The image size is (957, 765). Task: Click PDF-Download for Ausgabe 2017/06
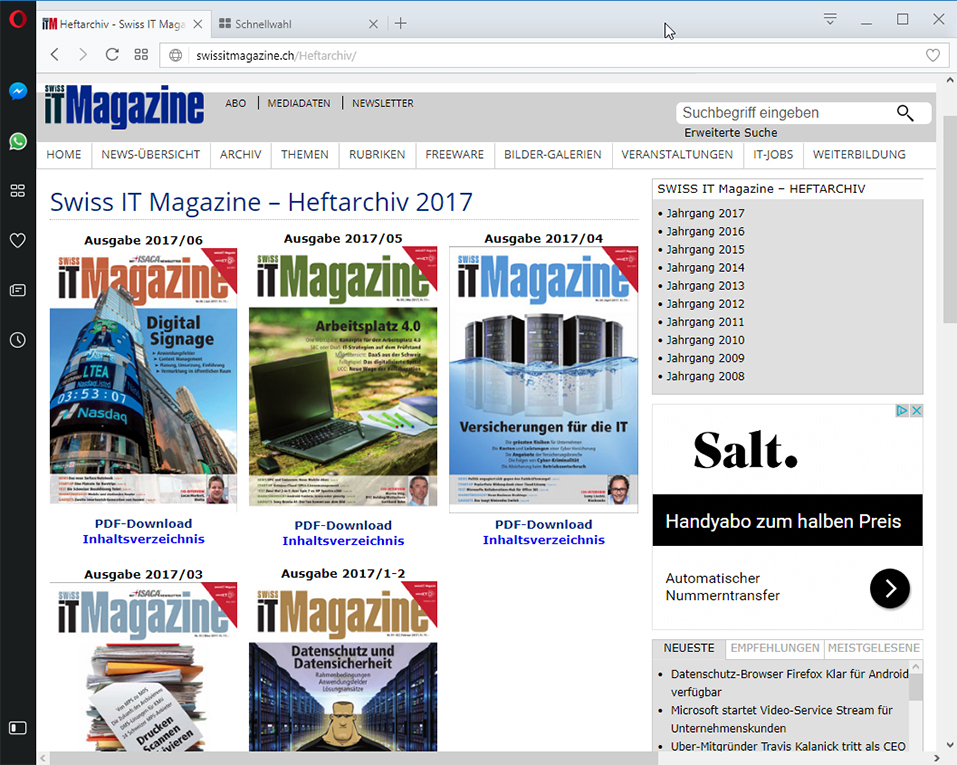[143, 523]
